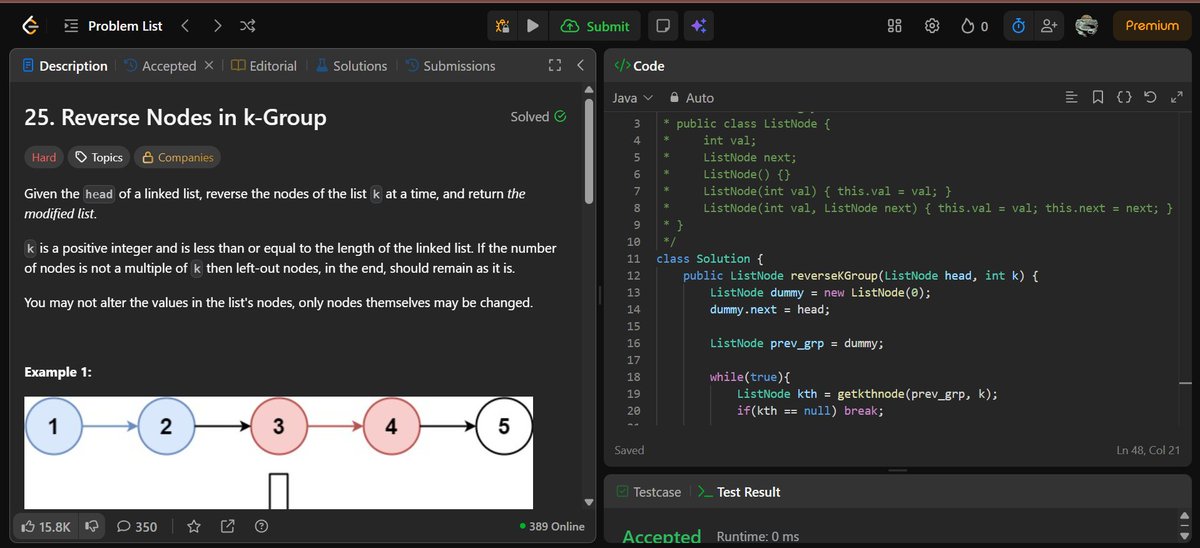Close the Accepted tab
Screen dimensions: 1200x548
point(209,66)
